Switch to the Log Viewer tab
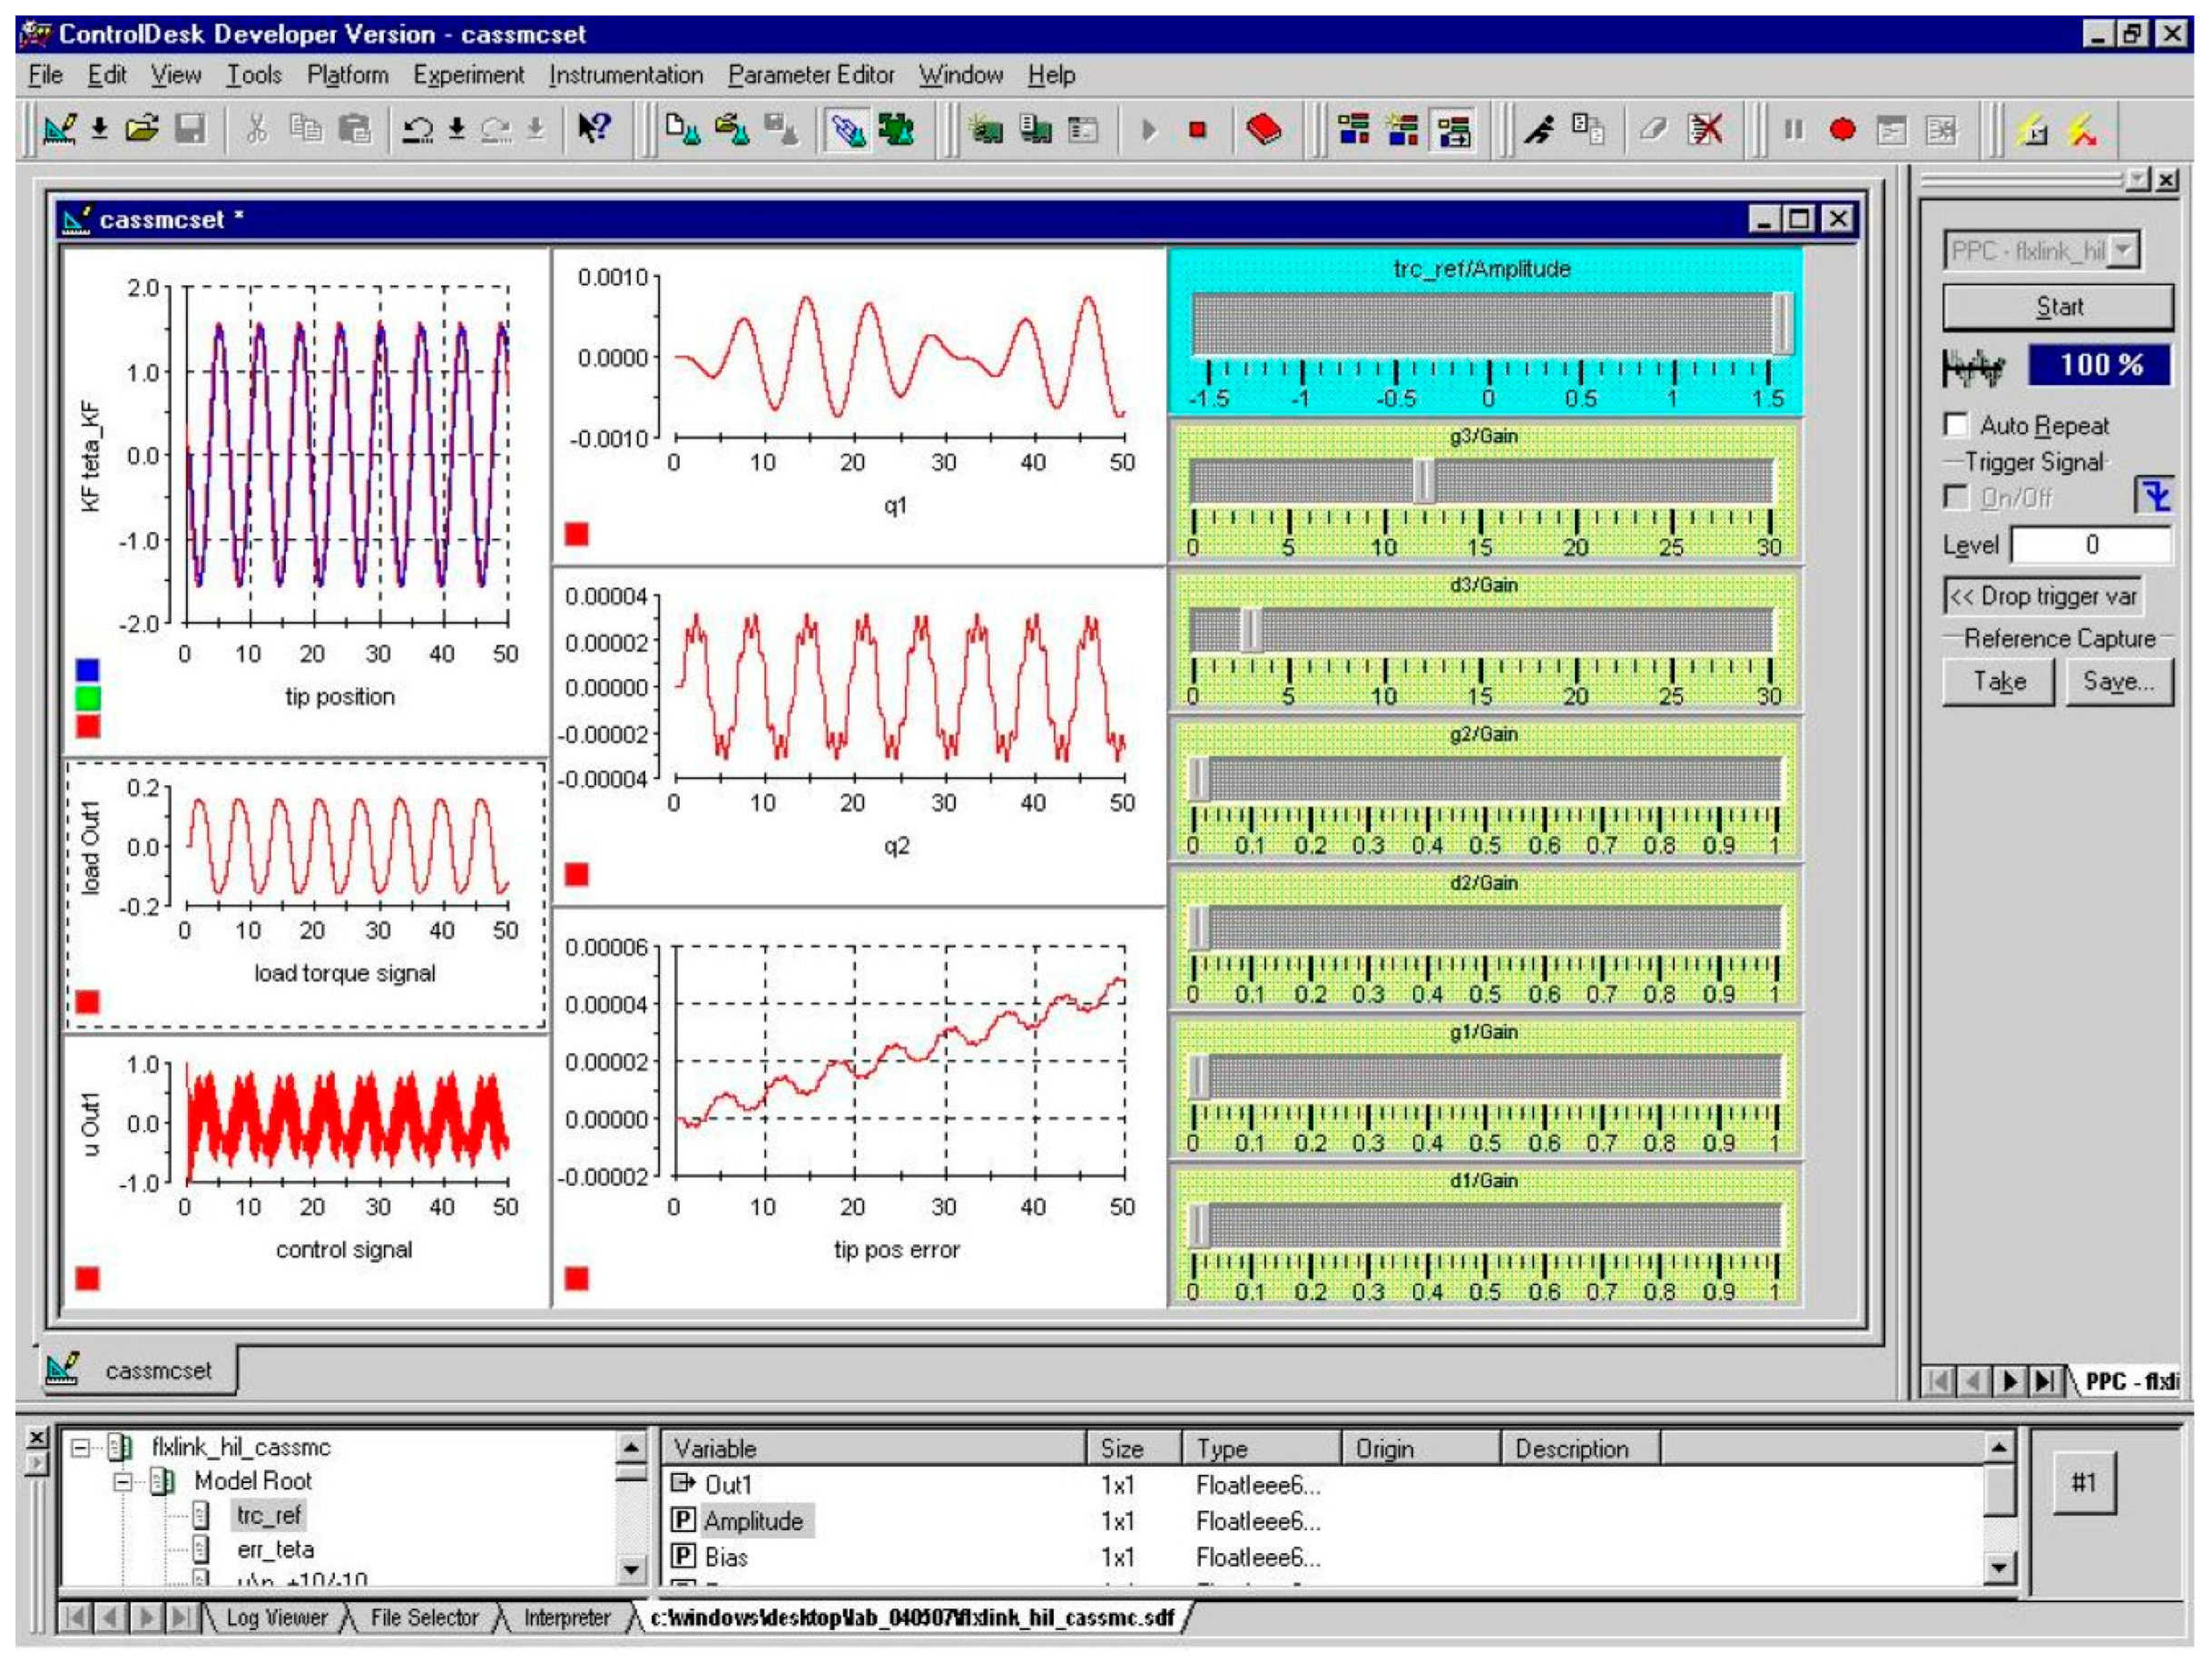Image resolution: width=2212 pixels, height=1661 pixels. click(x=276, y=1618)
